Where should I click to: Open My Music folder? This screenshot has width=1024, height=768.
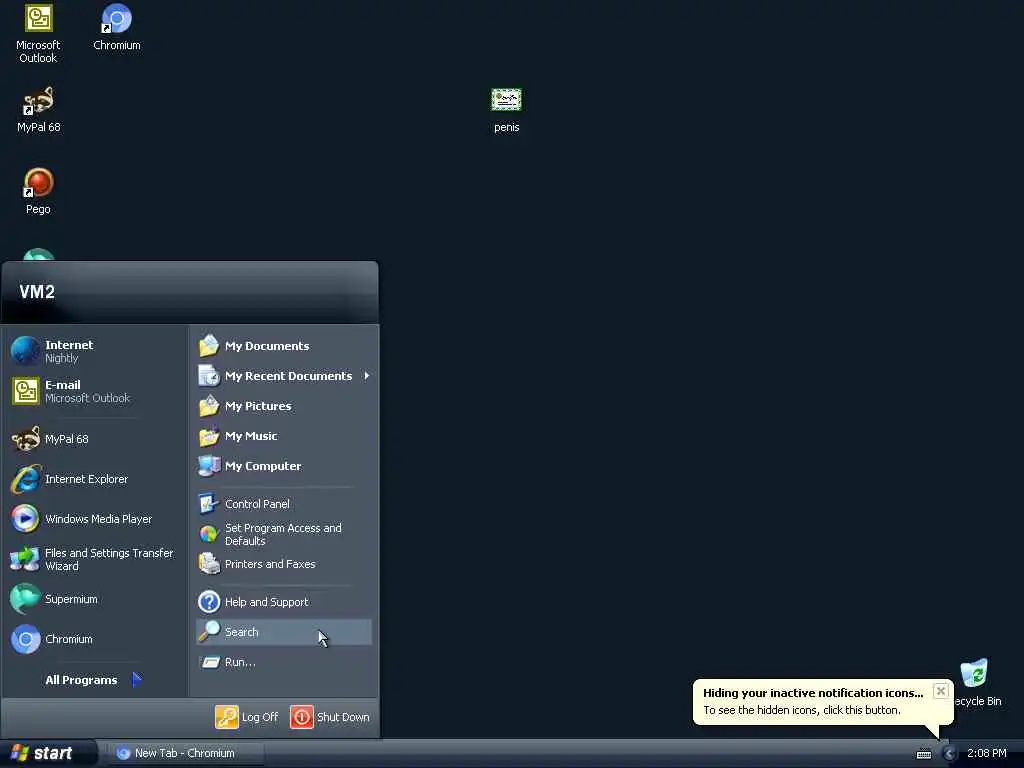click(283, 436)
